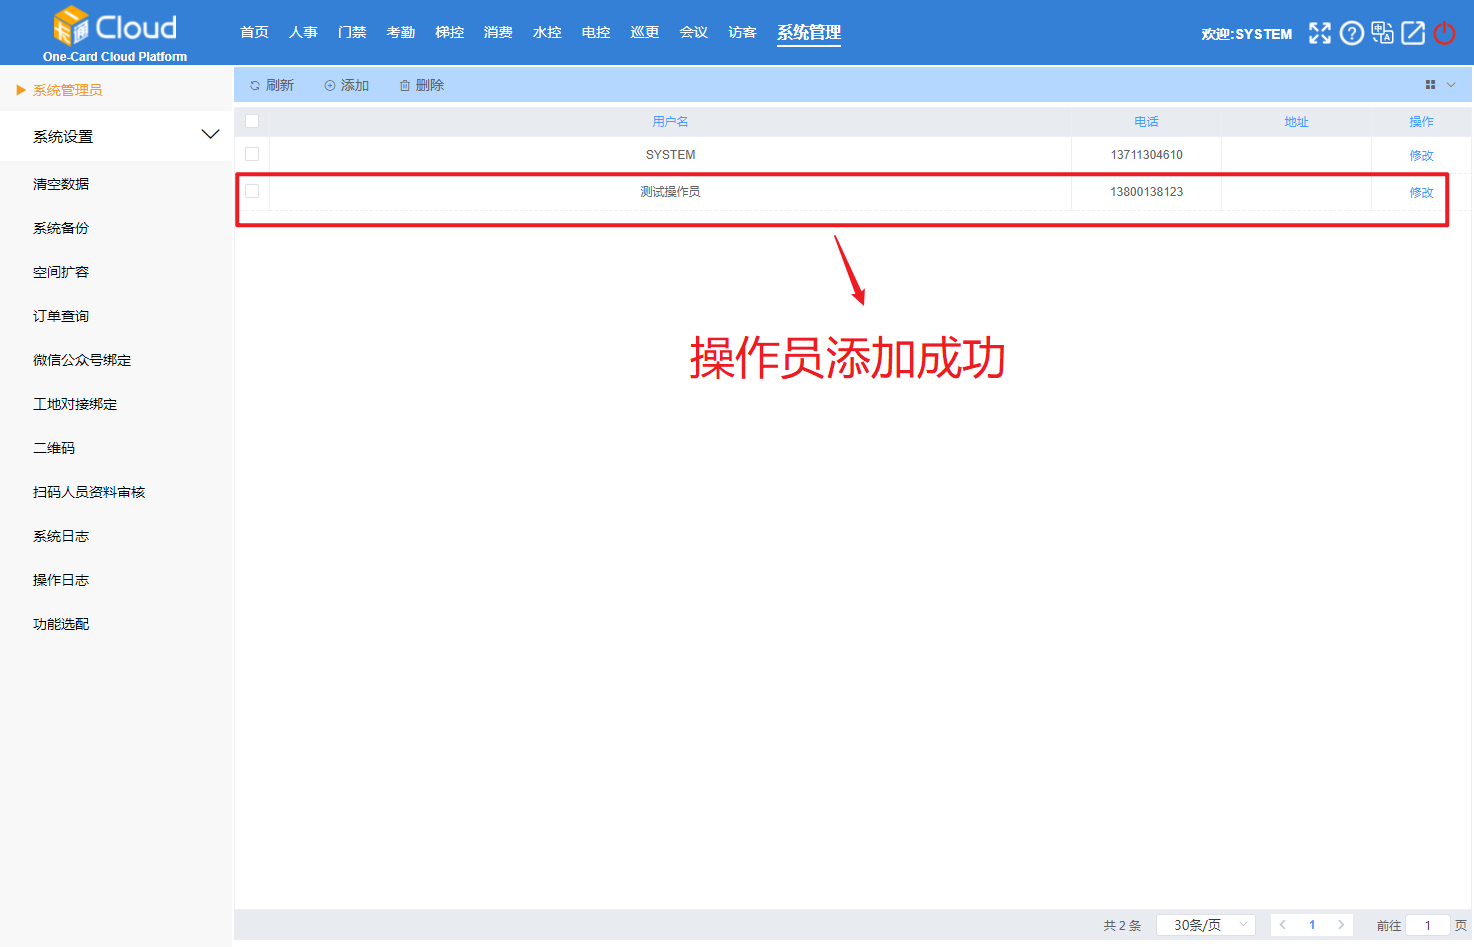Open the 消费 module in the navigation bar
The height and width of the screenshot is (947, 1474).
(x=498, y=31)
